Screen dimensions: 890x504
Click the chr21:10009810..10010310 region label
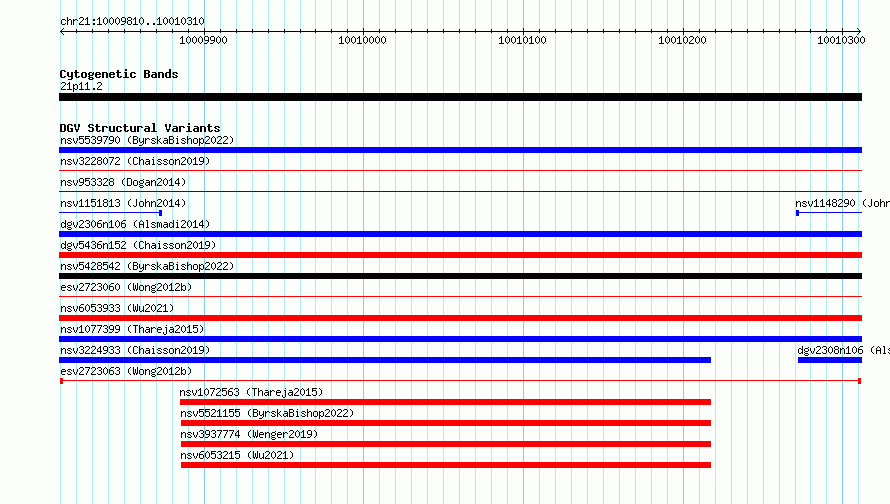(132, 22)
